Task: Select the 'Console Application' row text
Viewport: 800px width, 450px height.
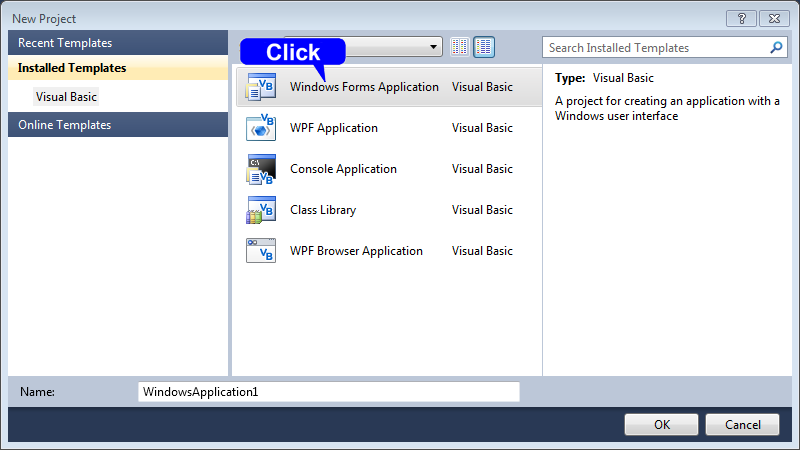Action: tap(343, 169)
